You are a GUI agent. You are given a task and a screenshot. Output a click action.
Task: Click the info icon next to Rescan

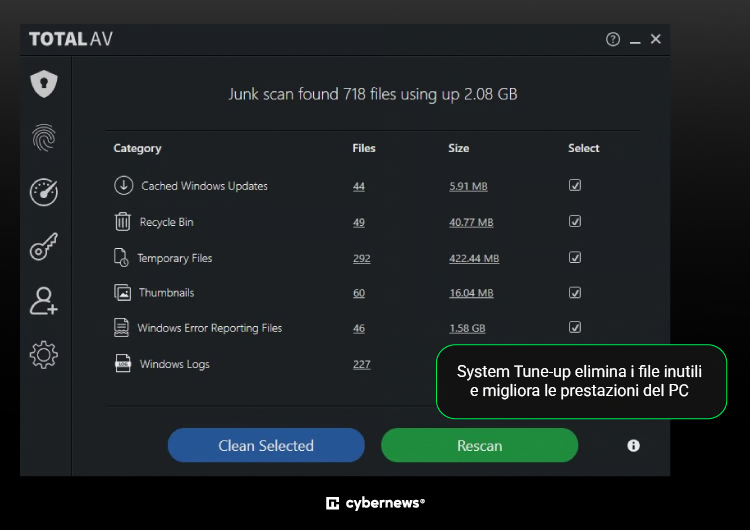pyautogui.click(x=633, y=446)
